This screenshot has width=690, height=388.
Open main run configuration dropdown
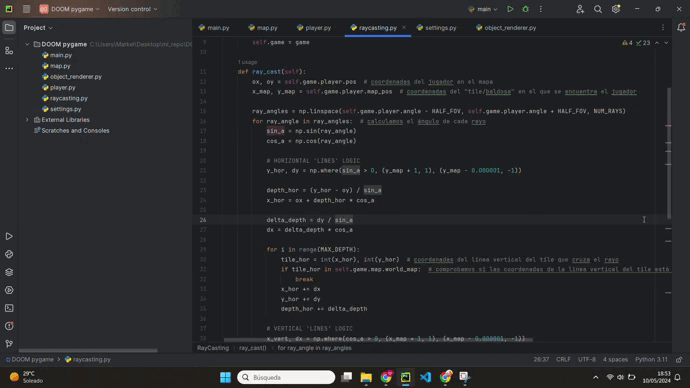pos(483,9)
